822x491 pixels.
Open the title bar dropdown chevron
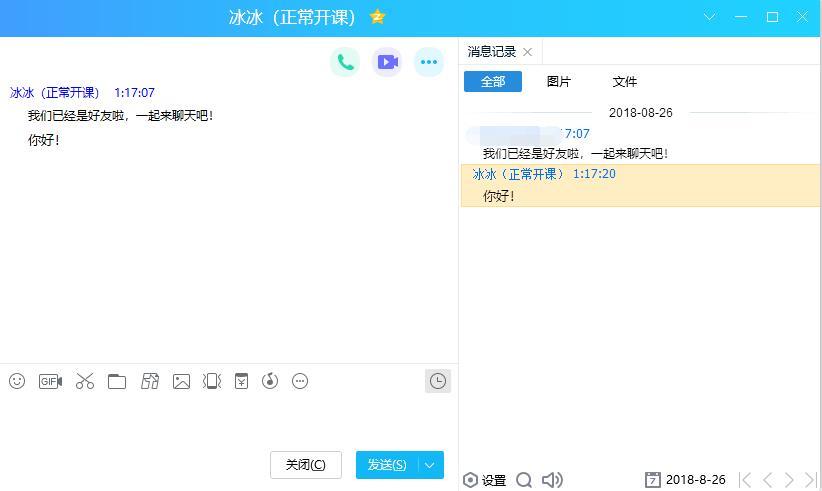tap(710, 17)
